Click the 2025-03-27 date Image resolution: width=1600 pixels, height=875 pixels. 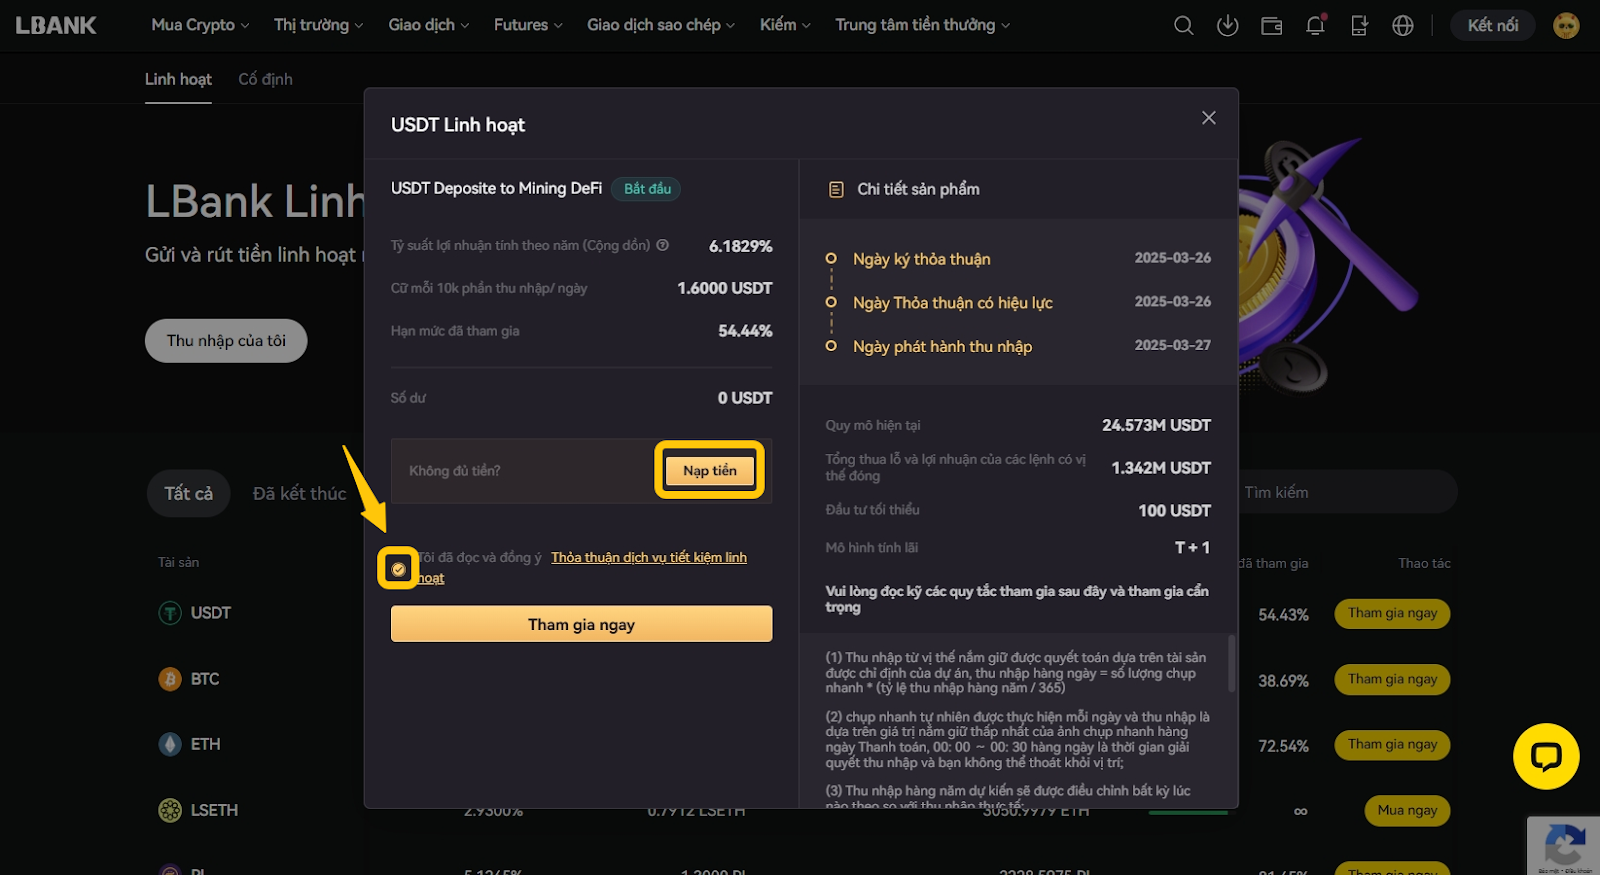(x=1172, y=345)
